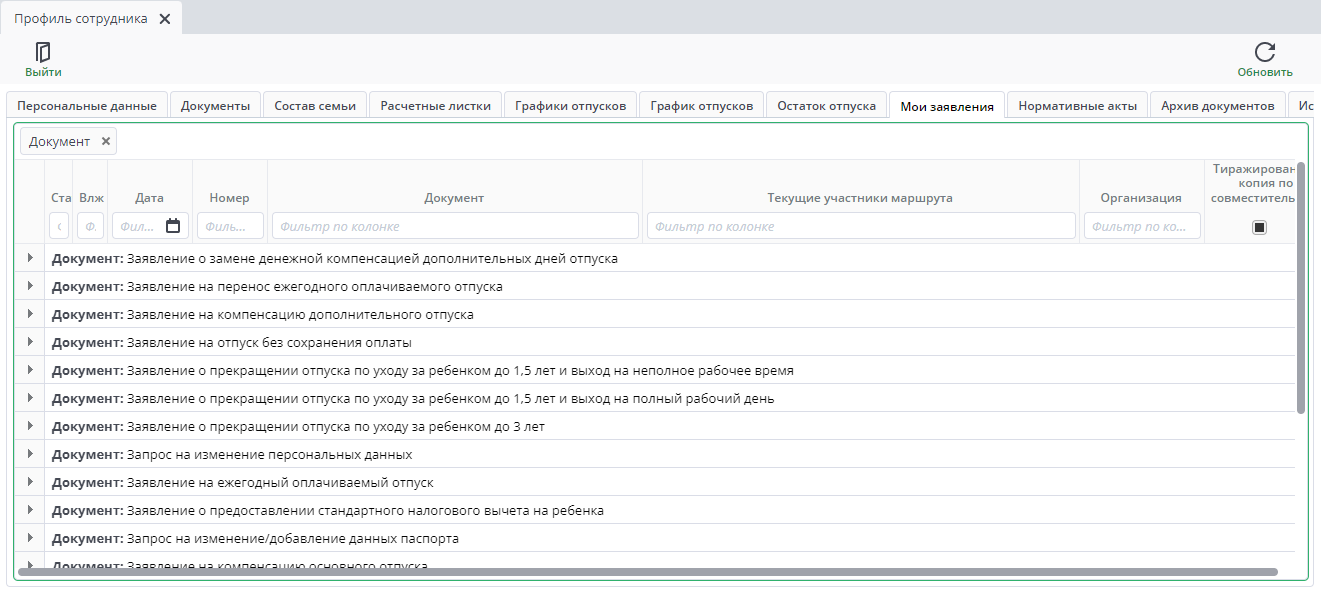1322x607 pixels.
Task: Expand the group Заявление на перенос ежегодного оплачиваемого отпуска
Action: click(x=30, y=286)
